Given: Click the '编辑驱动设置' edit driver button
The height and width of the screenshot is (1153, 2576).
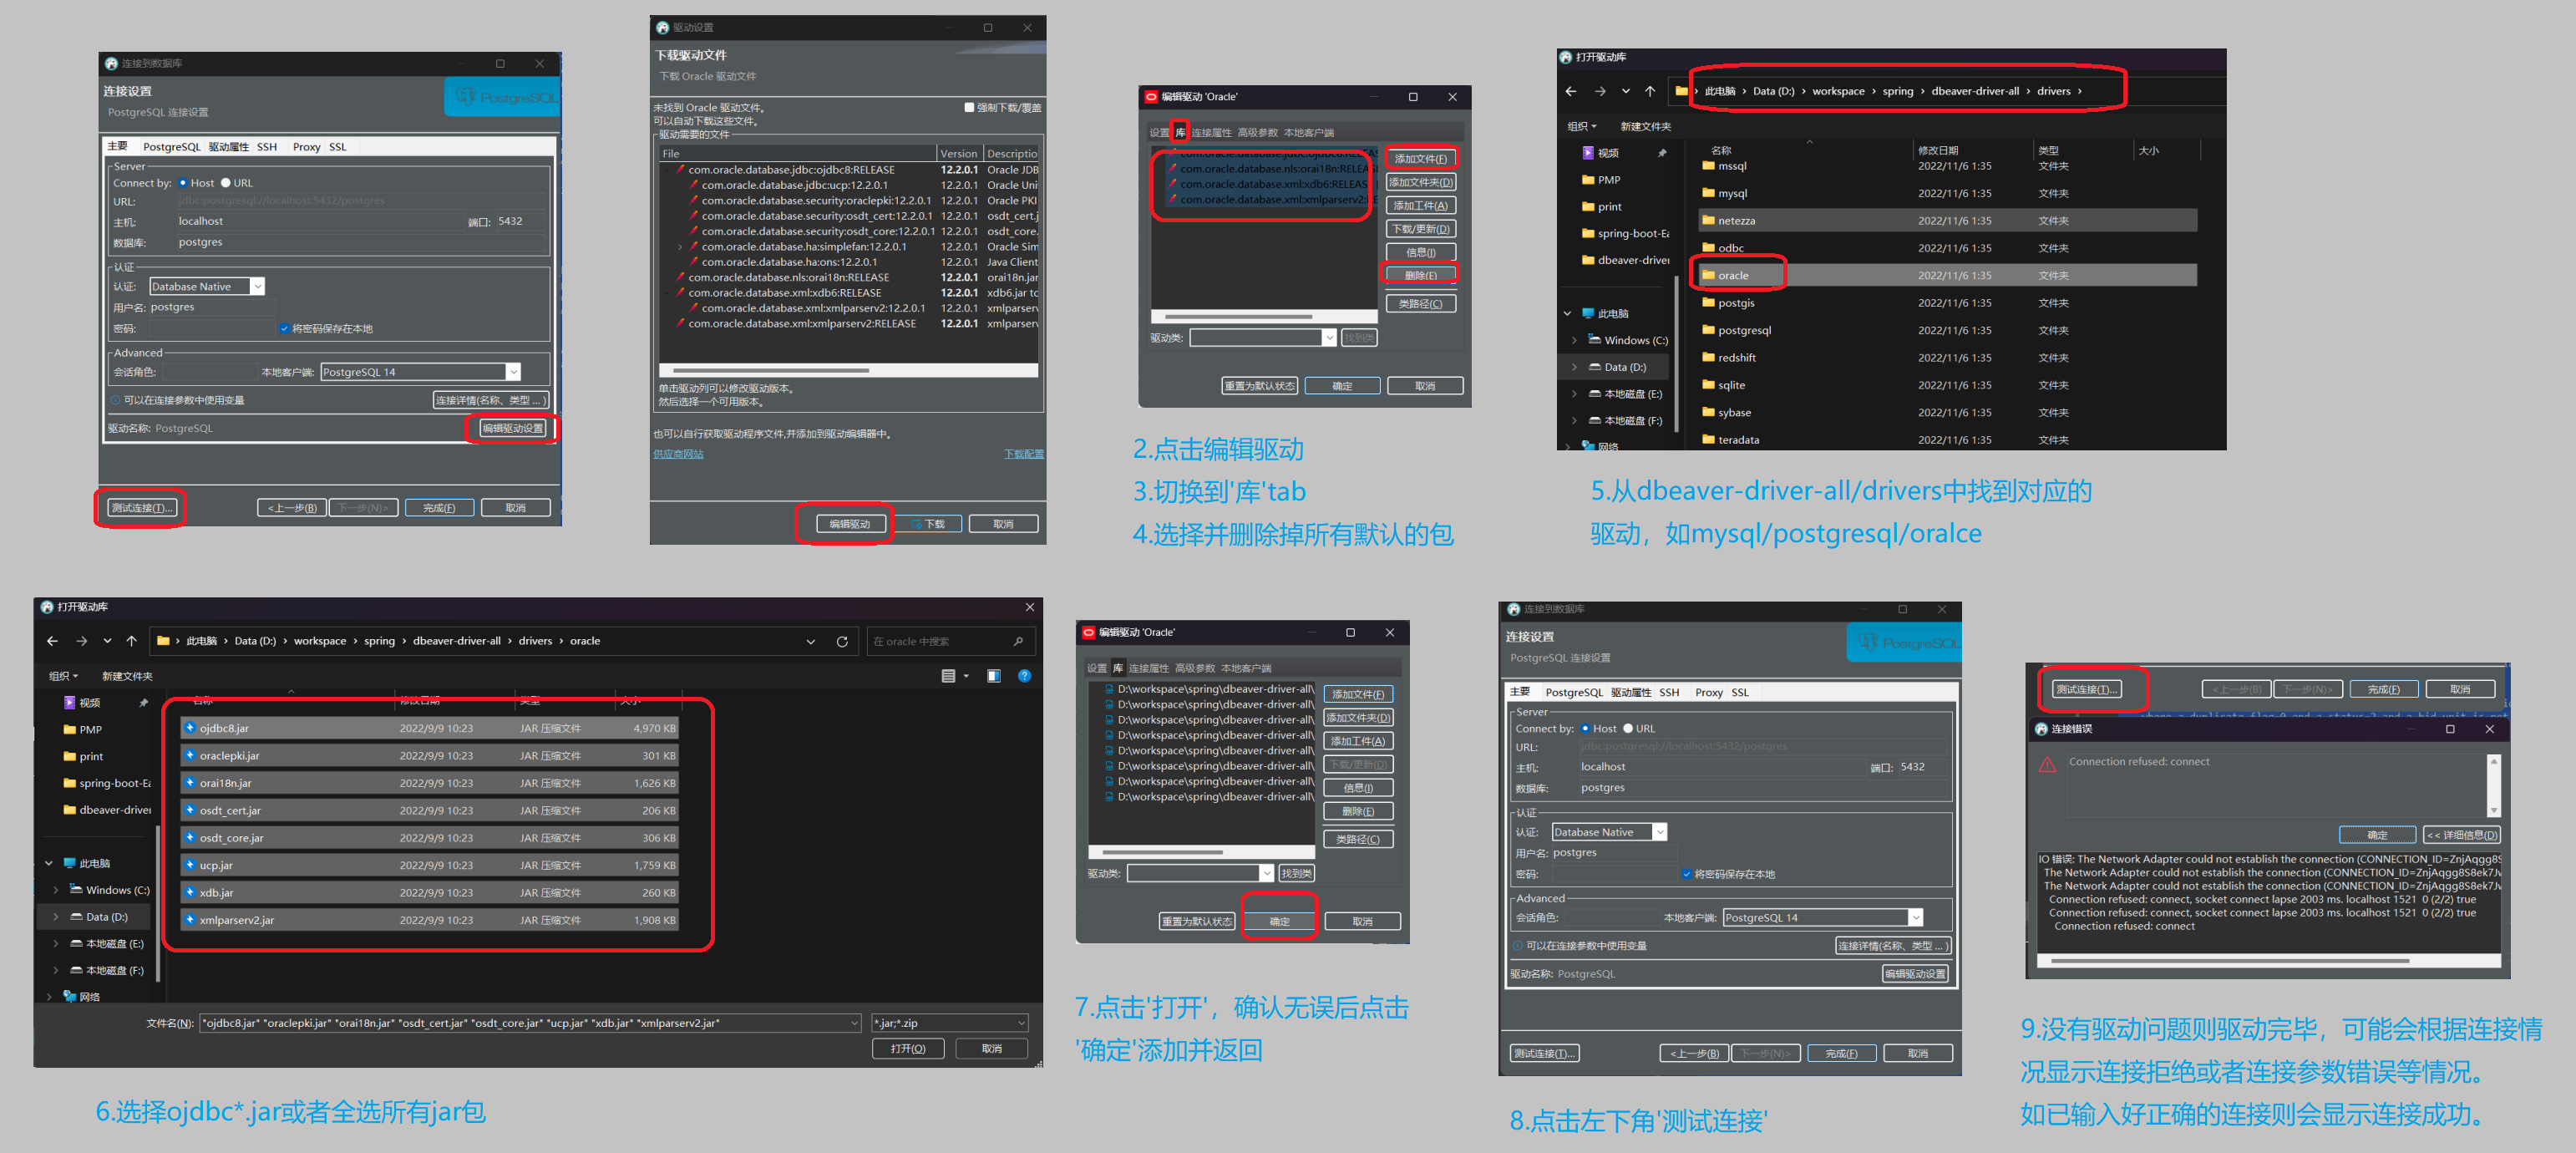Looking at the screenshot, I should [x=520, y=429].
